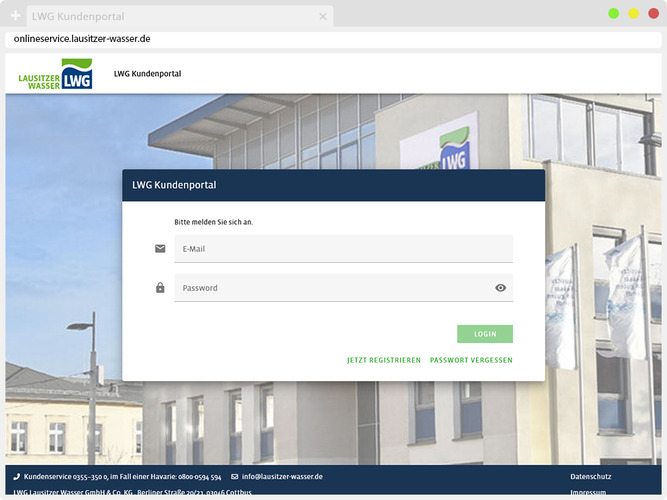Select the LWG Kundenportal browser tab
The image size is (667, 500).
pyautogui.click(x=170, y=17)
